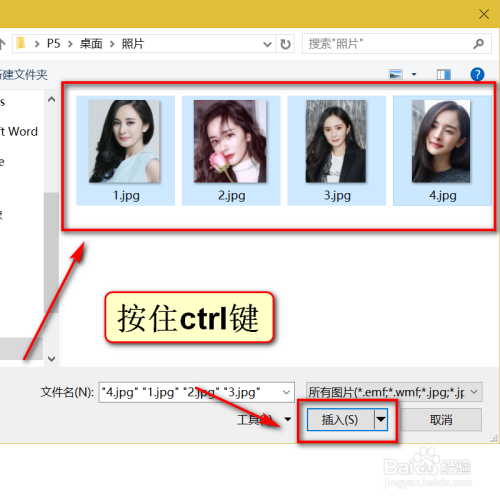Click the 取消 button
The width and height of the screenshot is (500, 500).
click(x=441, y=420)
